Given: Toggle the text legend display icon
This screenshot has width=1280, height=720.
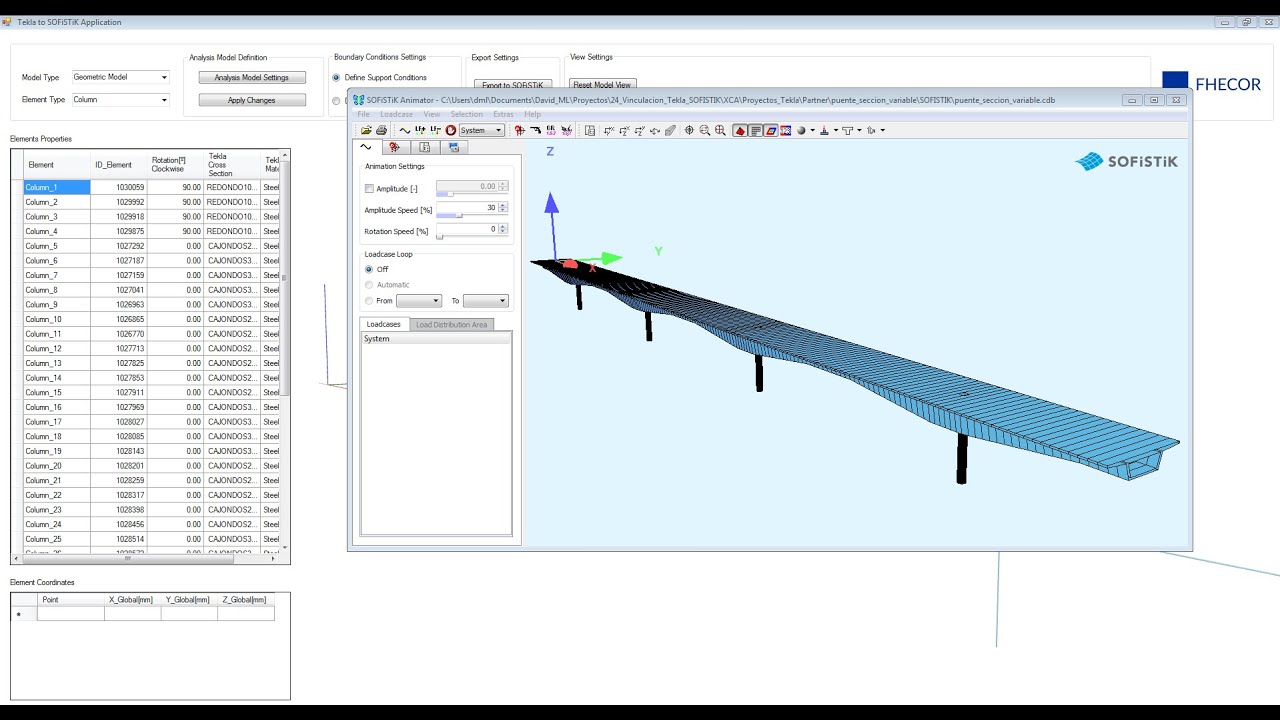Looking at the screenshot, I should click(x=755, y=130).
